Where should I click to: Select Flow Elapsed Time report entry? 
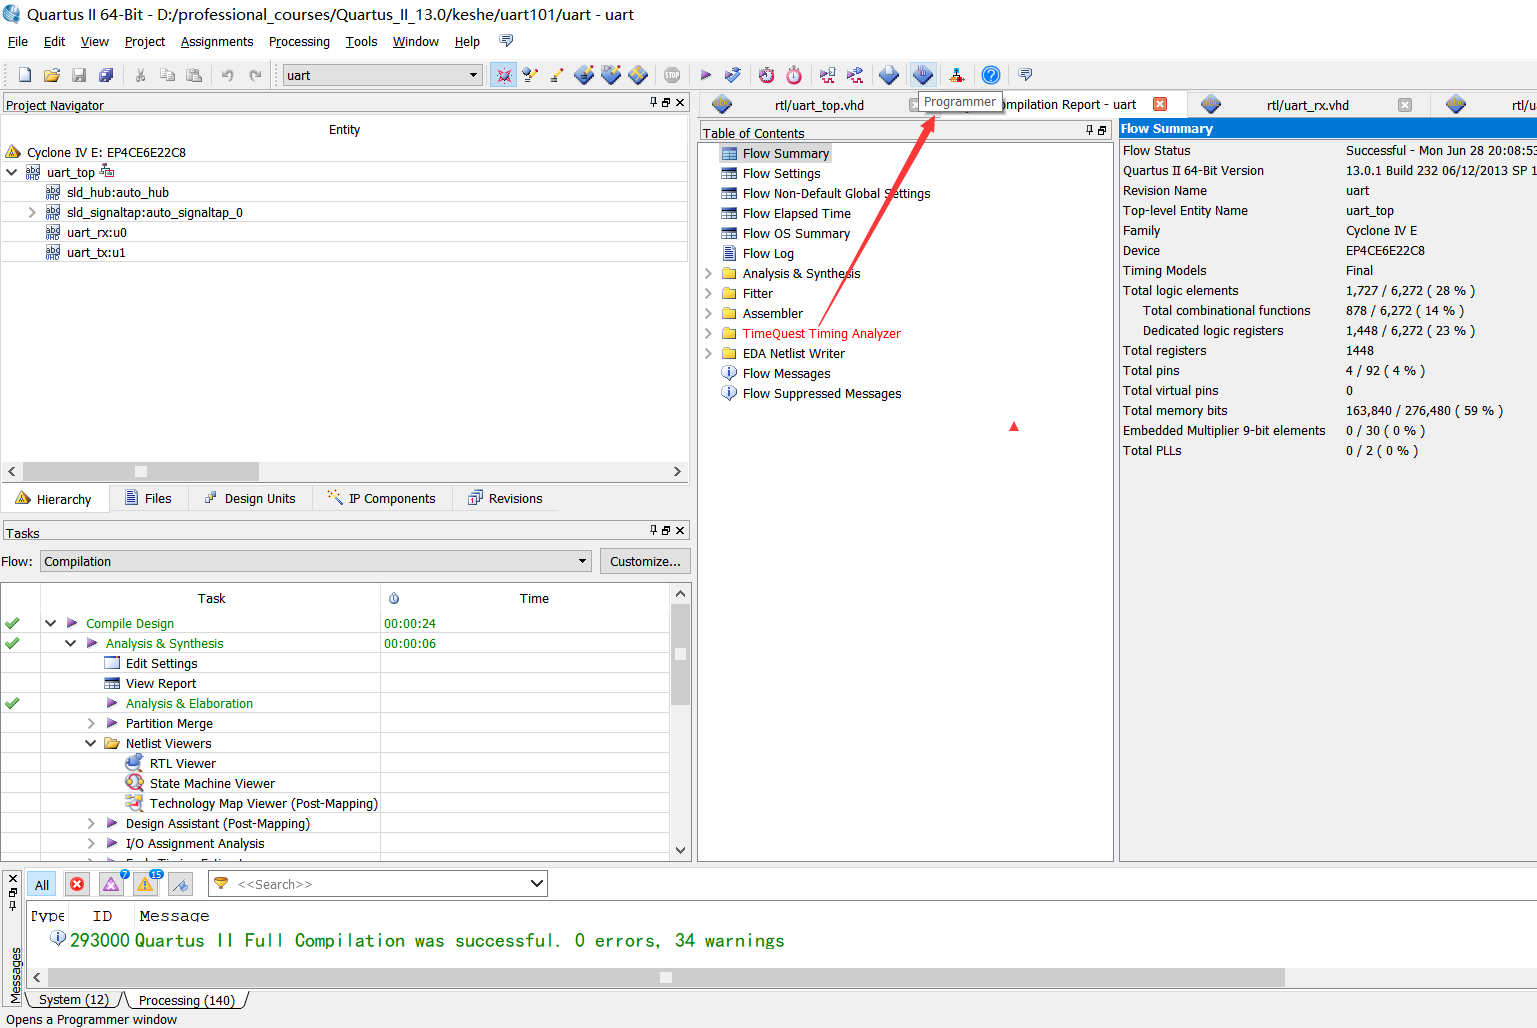pyautogui.click(x=796, y=213)
